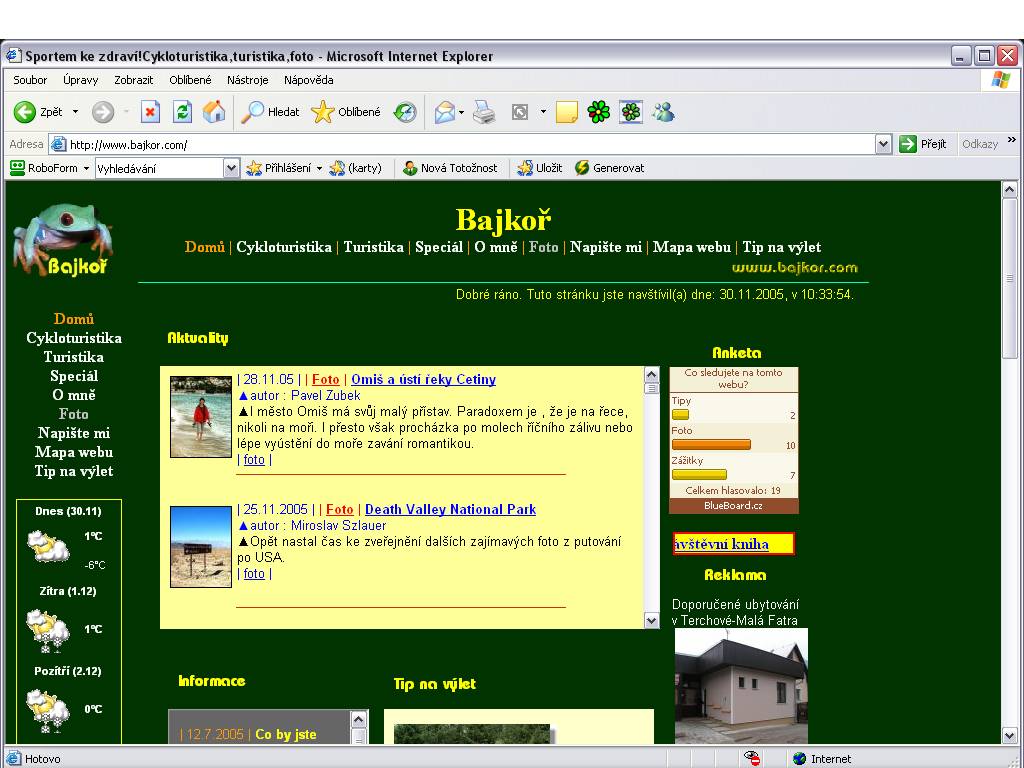This screenshot has width=1024, height=768.
Task: Click news box scroll-down arrow
Action: tap(651, 620)
